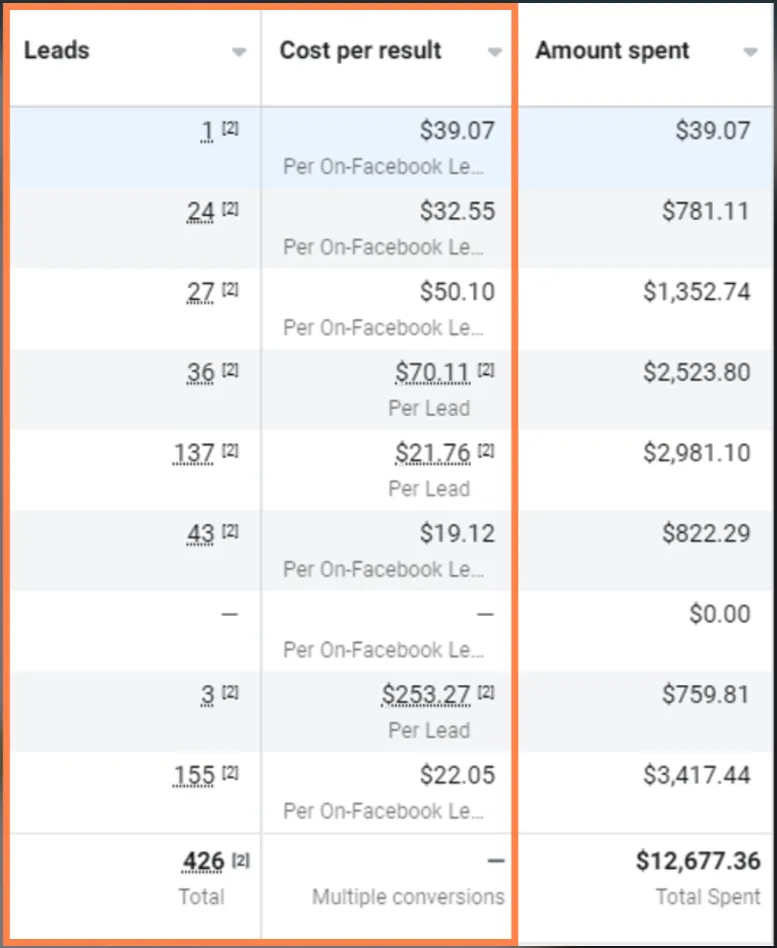
Task: Click the 426 total leads value
Action: [203, 862]
